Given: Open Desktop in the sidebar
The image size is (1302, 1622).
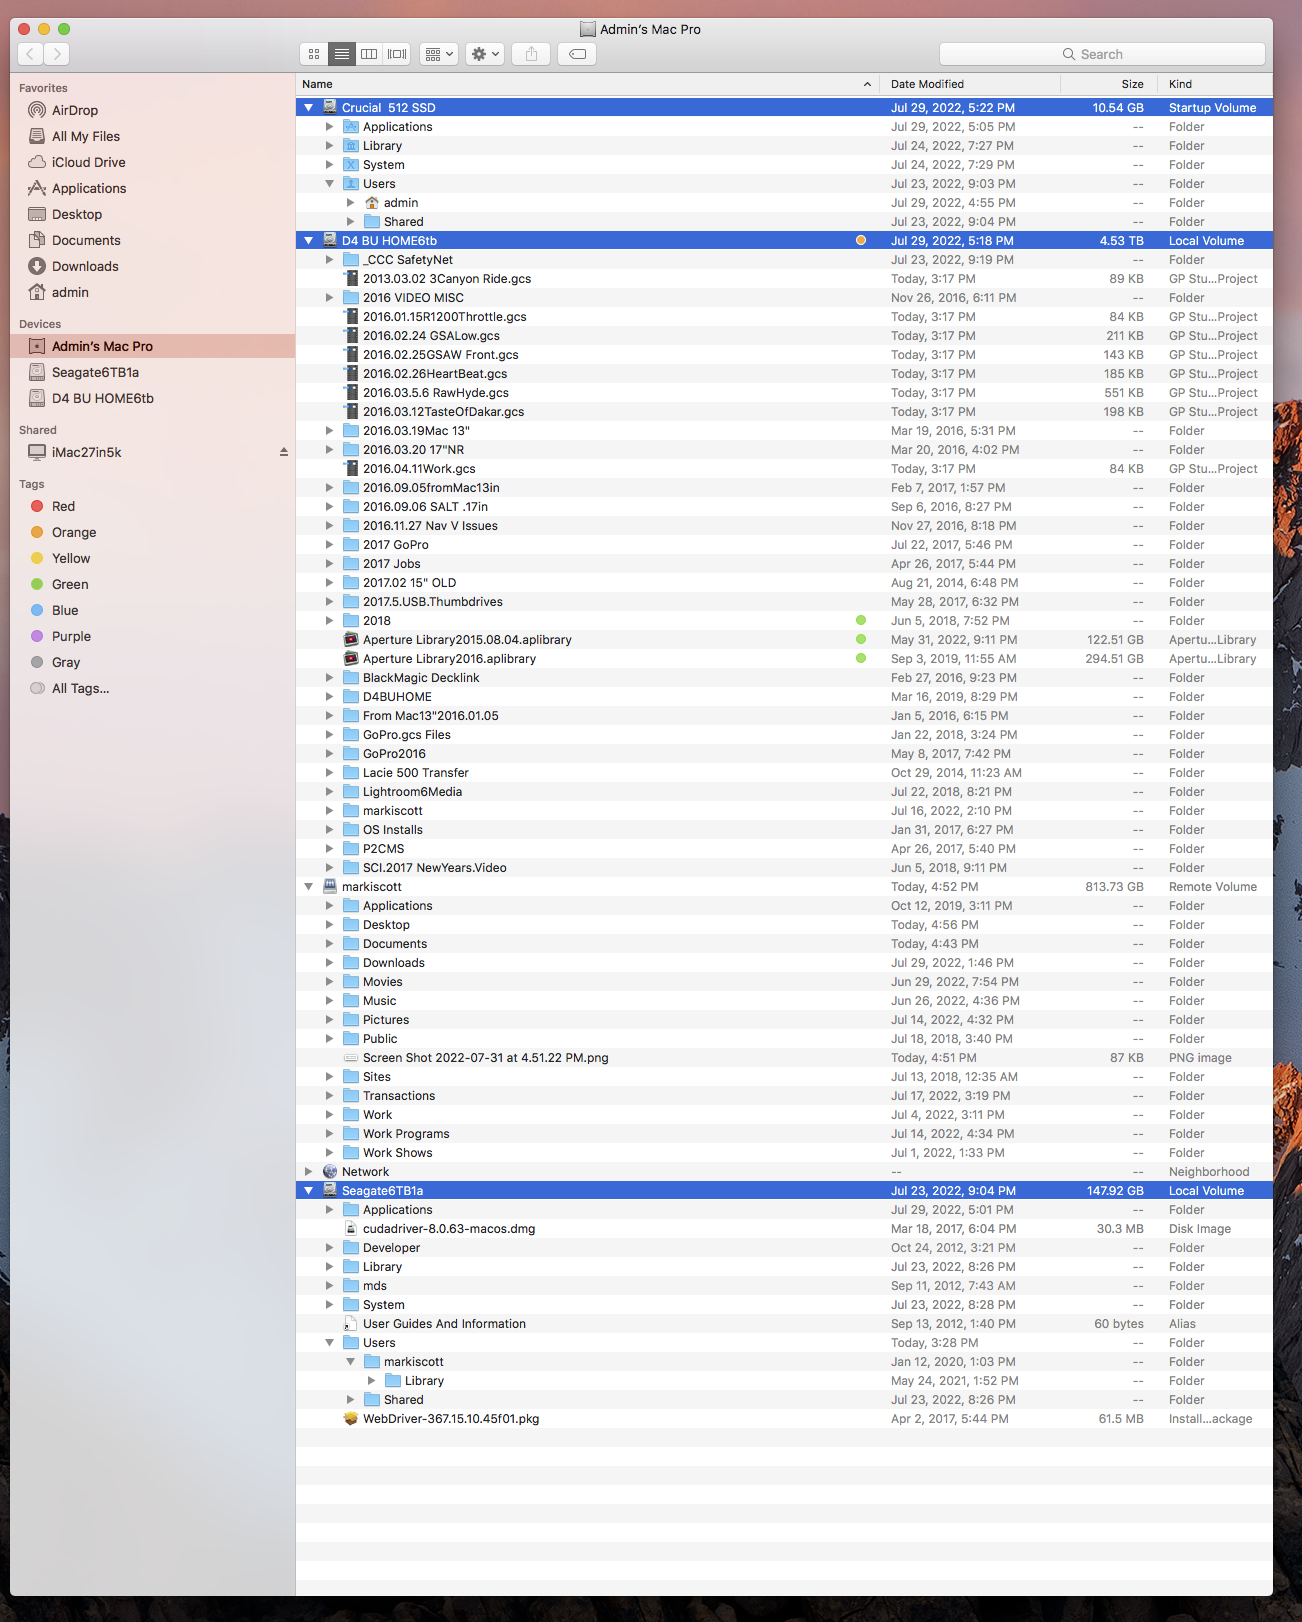Looking at the screenshot, I should coord(77,214).
